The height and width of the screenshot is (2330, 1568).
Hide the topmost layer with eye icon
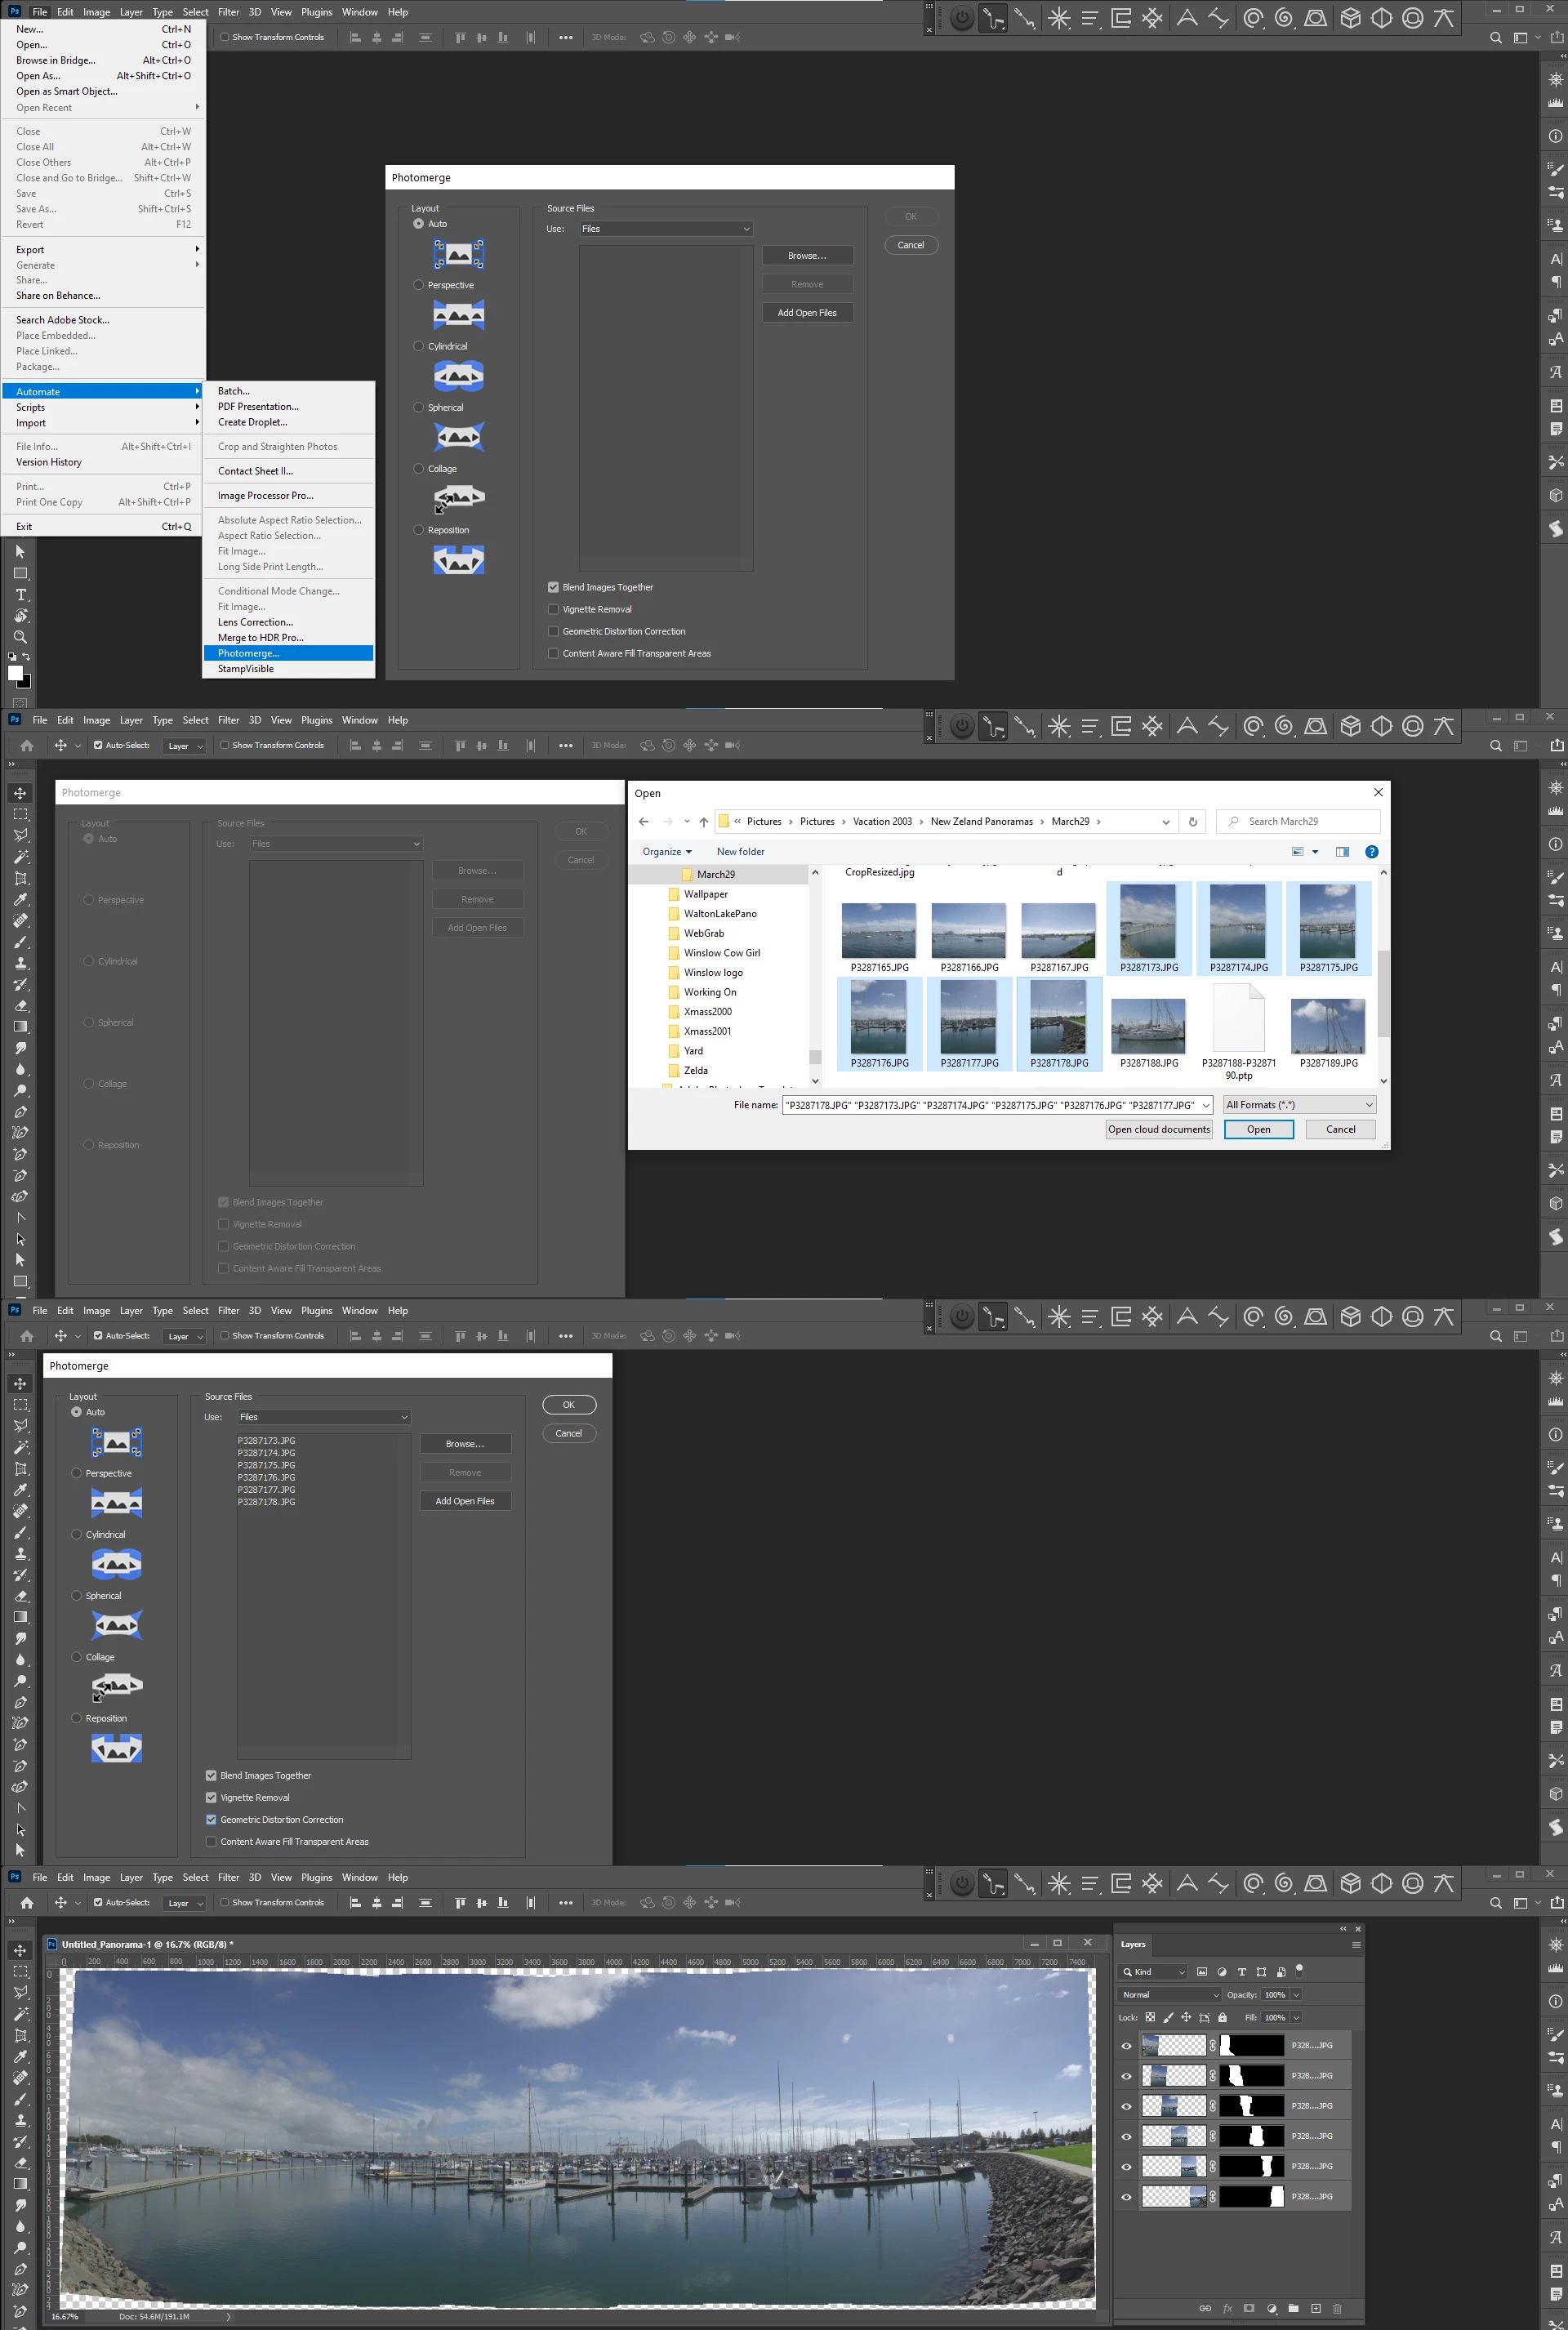pos(1126,2045)
